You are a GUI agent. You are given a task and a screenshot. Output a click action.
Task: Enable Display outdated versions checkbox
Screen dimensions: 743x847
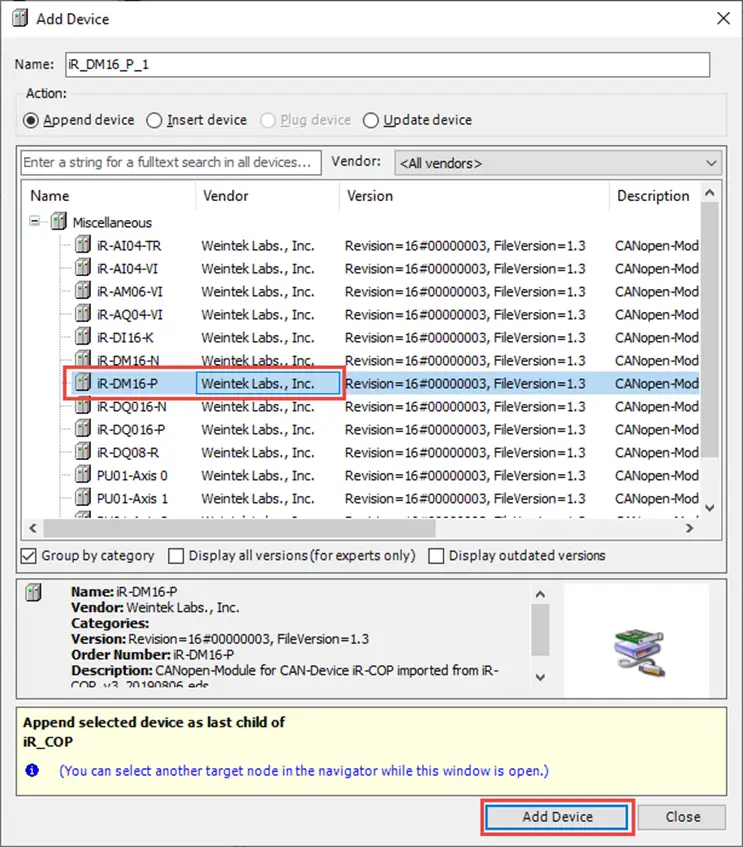click(436, 556)
